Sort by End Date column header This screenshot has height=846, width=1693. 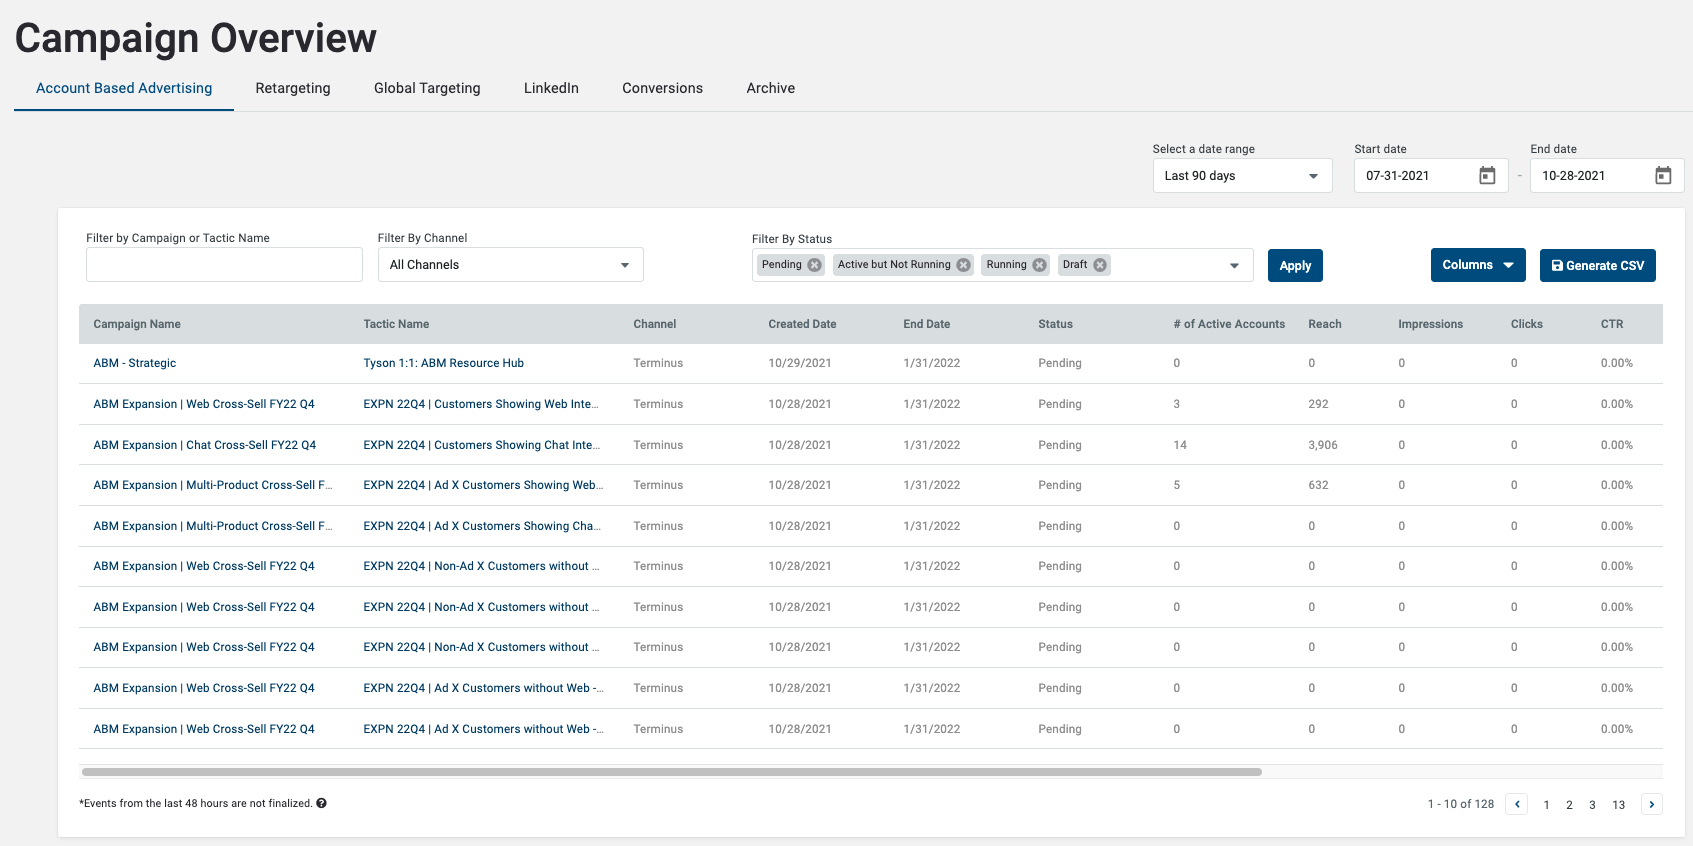tap(926, 324)
